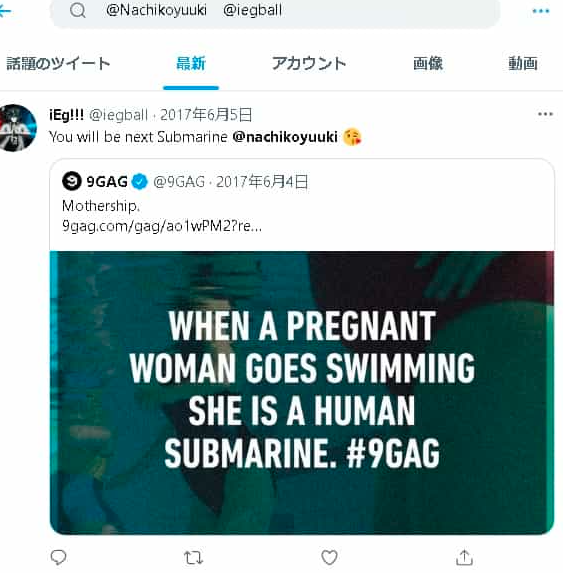The image size is (563, 573).
Task: Open the 9gag.com/gag link
Action: tap(162, 226)
